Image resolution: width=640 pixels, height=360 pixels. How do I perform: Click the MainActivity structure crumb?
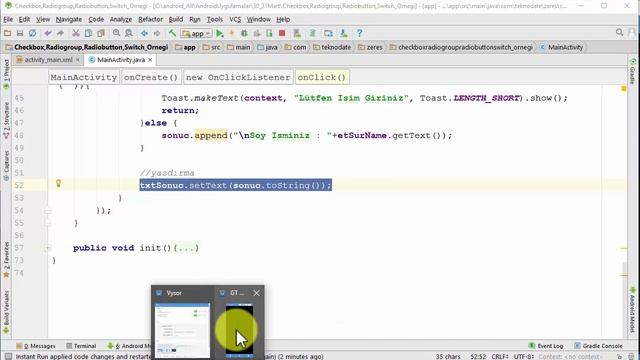click(84, 77)
